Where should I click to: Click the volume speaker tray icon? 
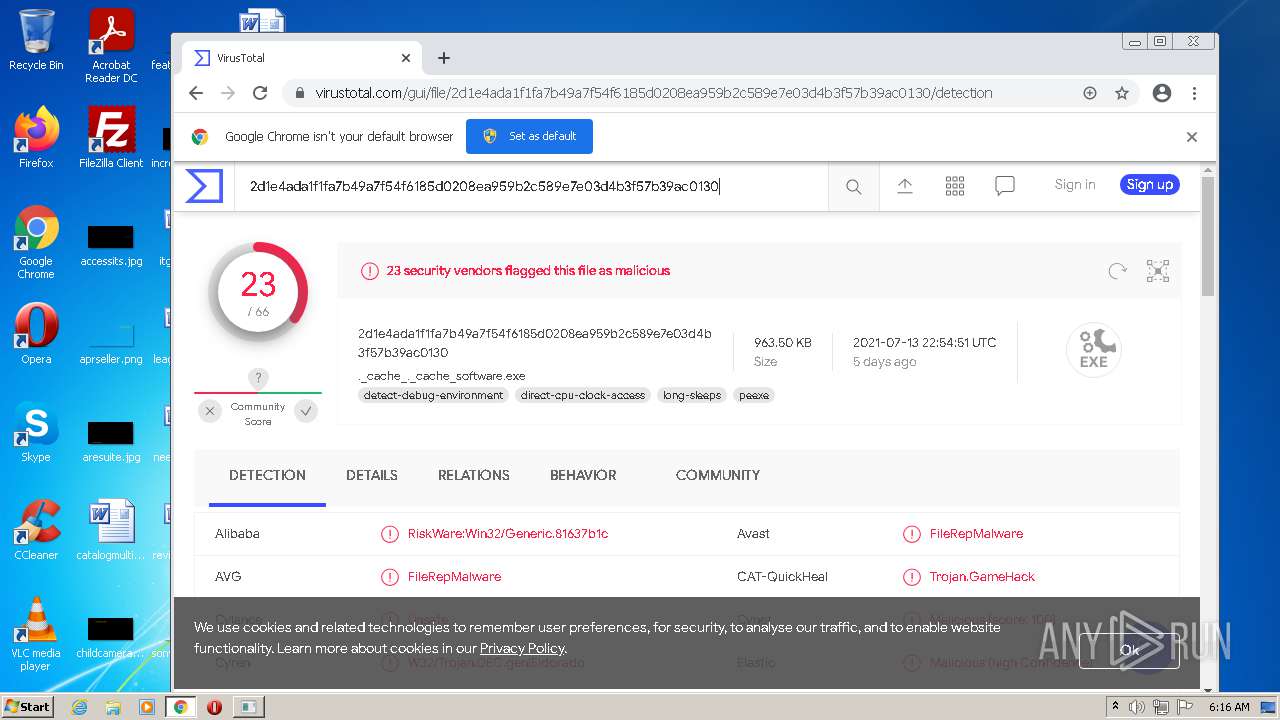1137,707
